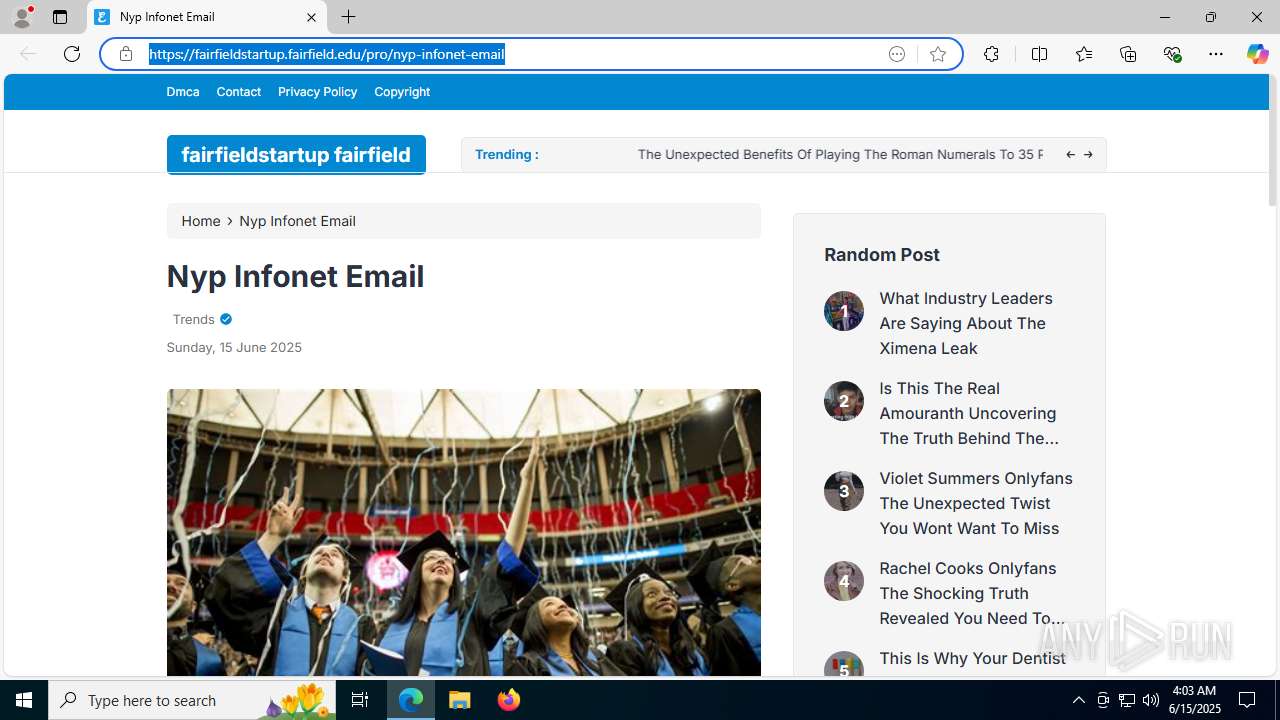Click the taskbar clock showing 4:03 AM

1196,700
